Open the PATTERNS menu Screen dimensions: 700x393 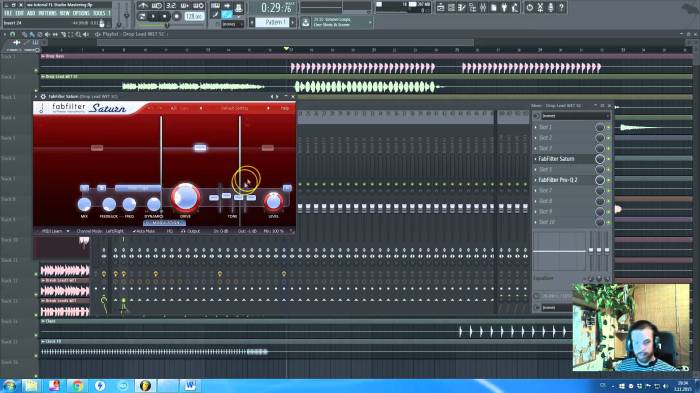pos(47,13)
